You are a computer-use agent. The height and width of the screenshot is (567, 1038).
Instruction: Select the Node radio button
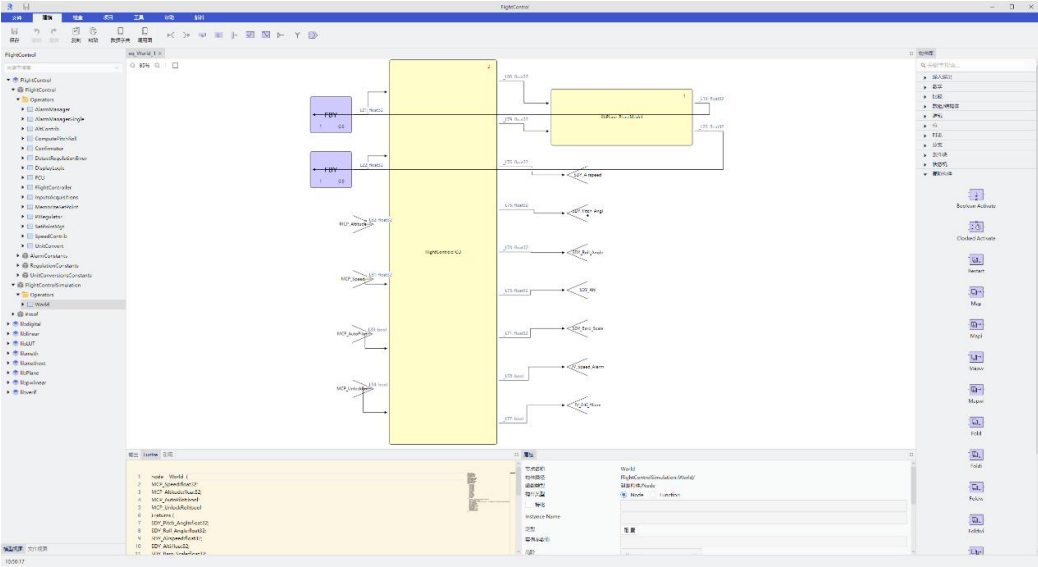click(624, 494)
